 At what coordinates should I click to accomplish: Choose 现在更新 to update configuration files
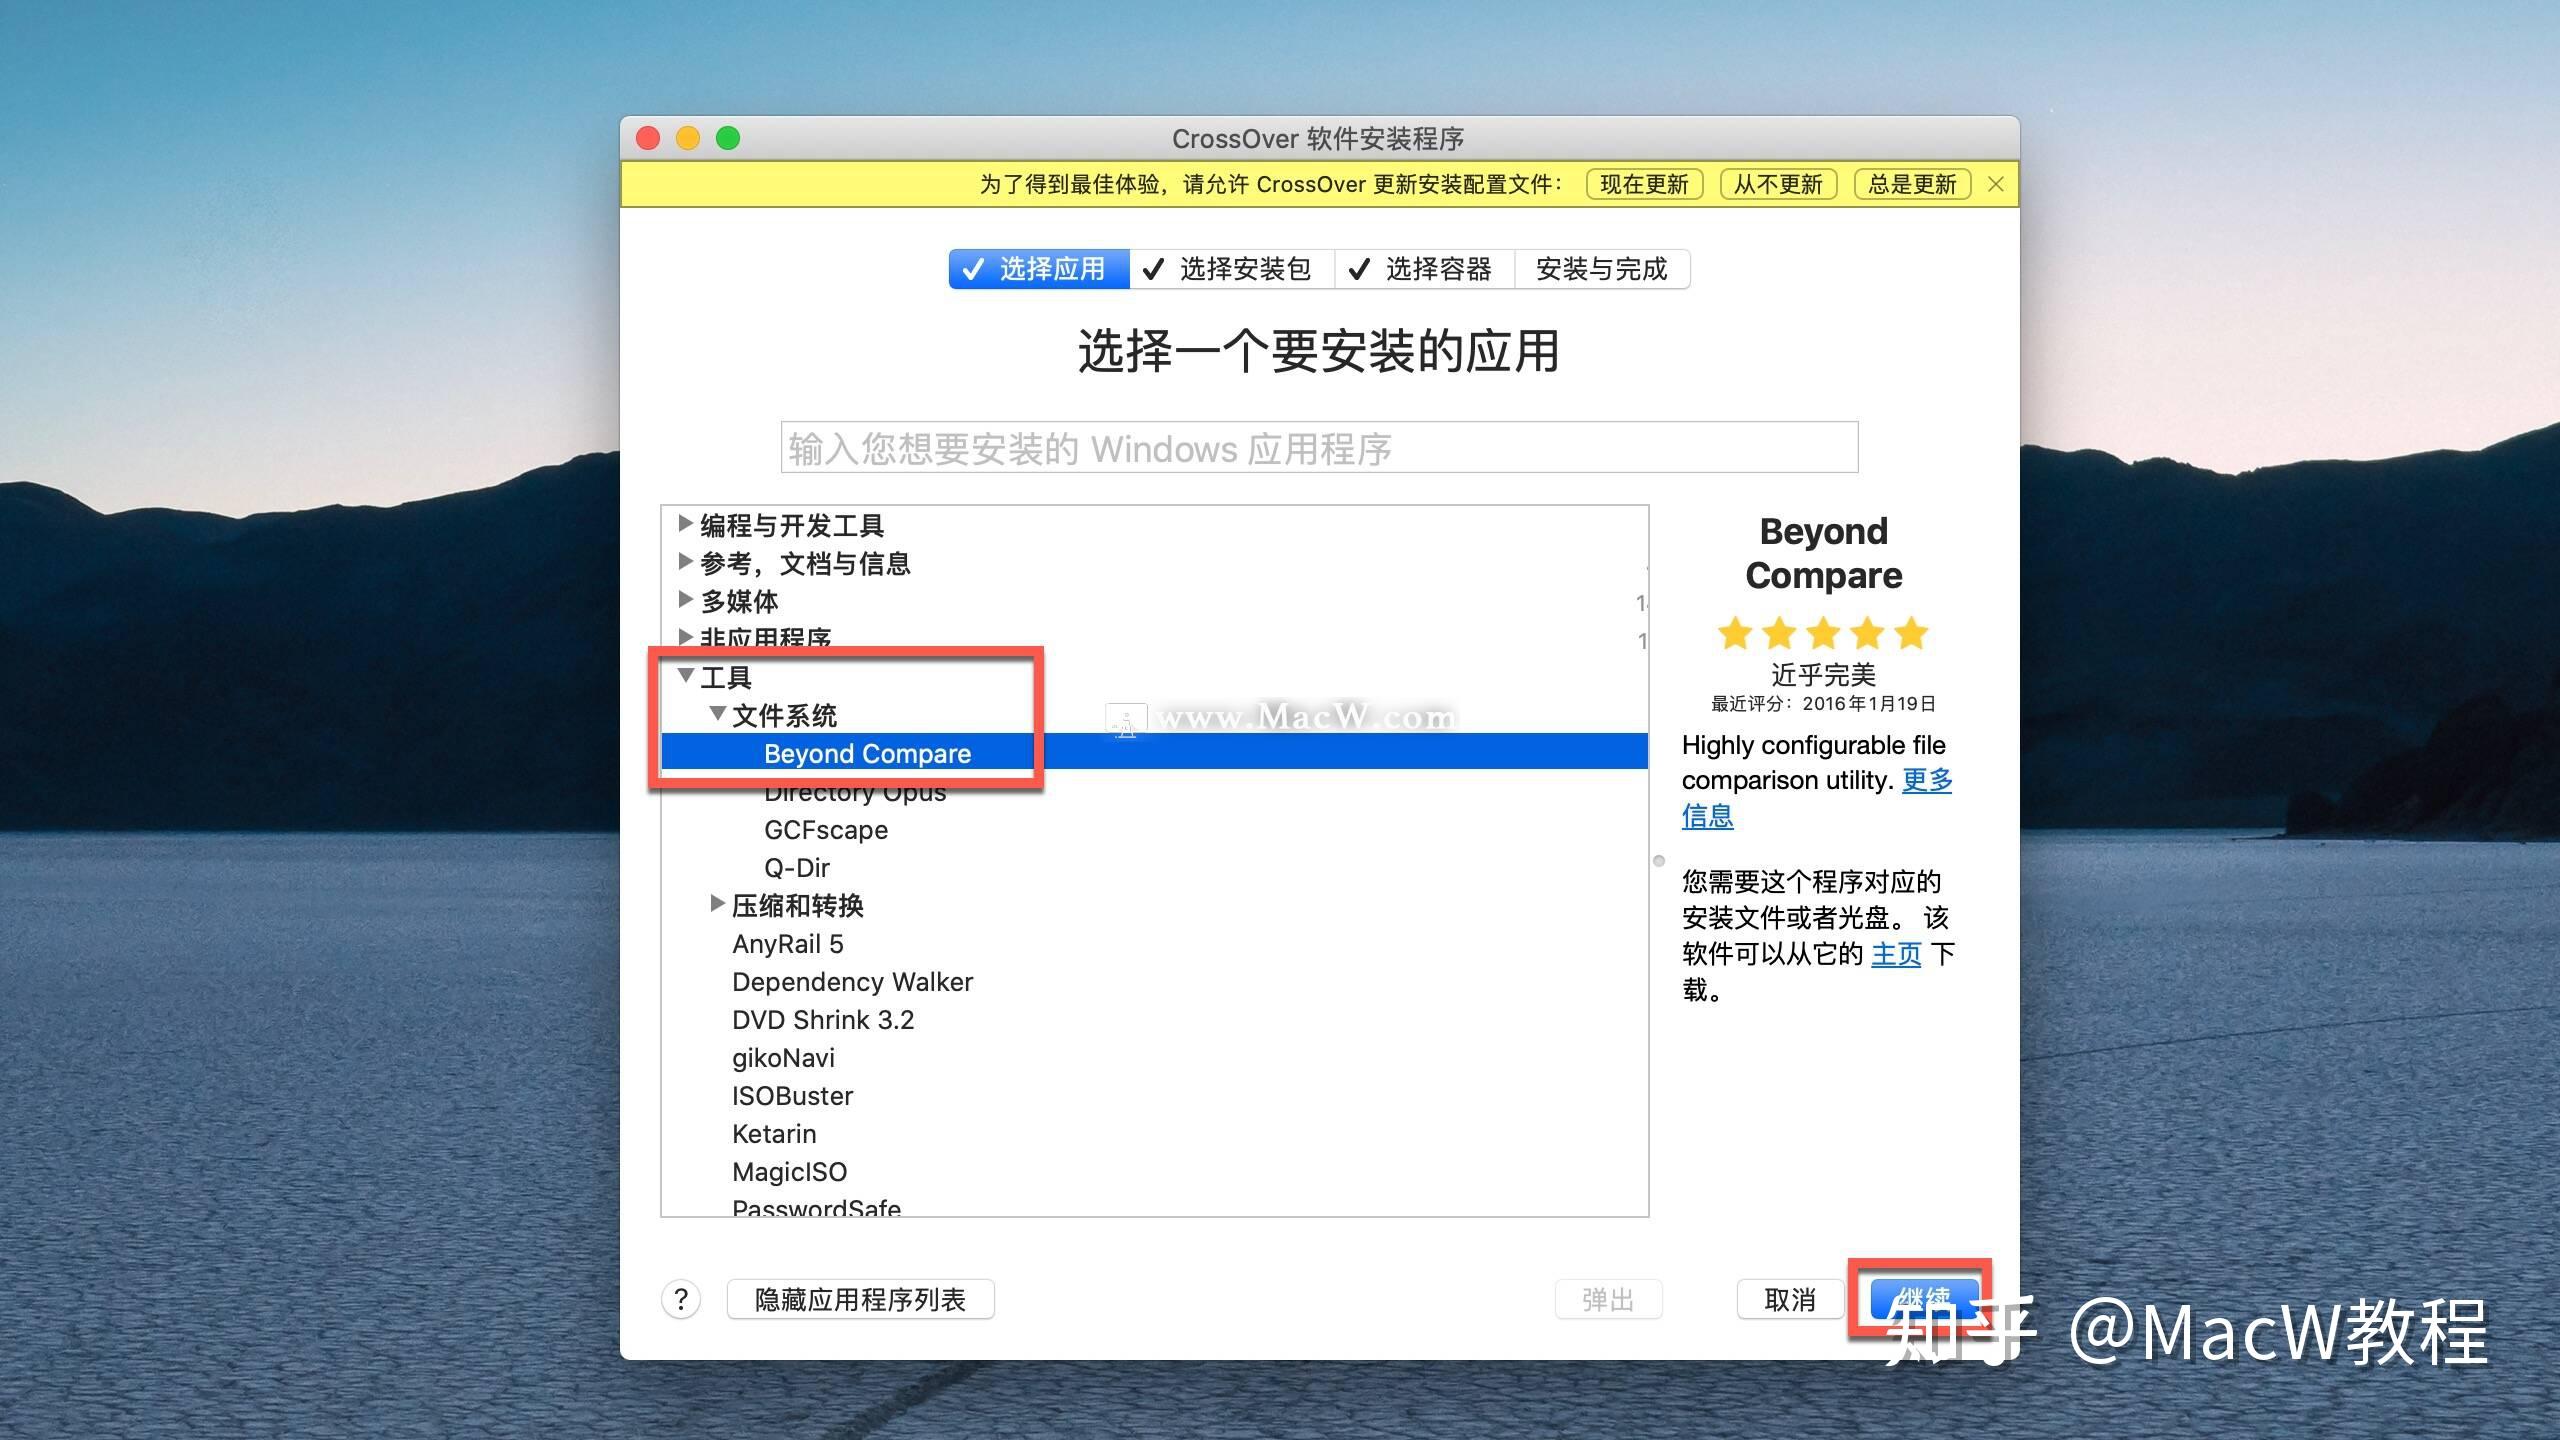click(x=1643, y=184)
